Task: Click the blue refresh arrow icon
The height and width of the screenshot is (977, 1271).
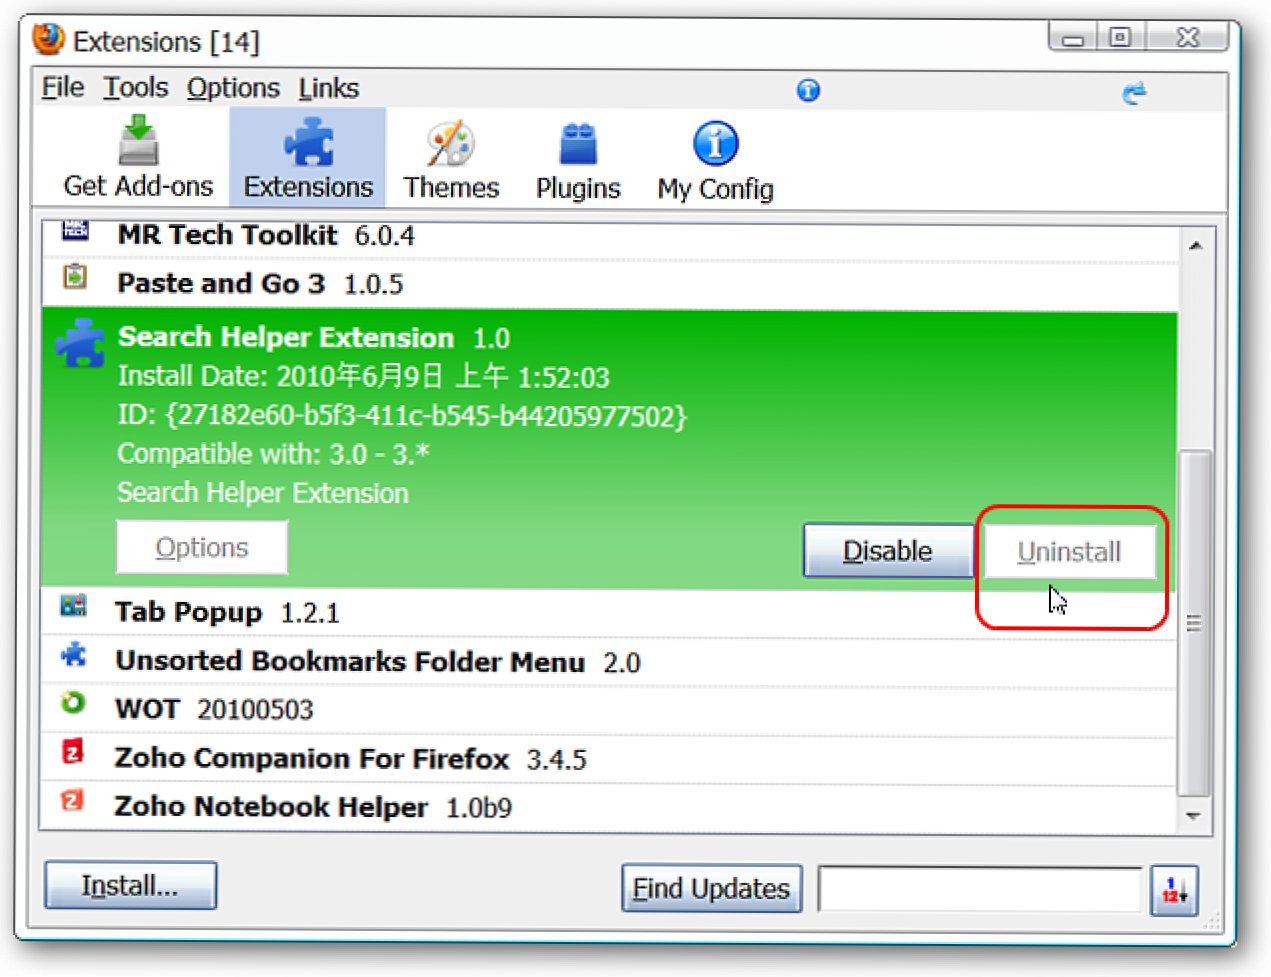Action: click(1134, 93)
